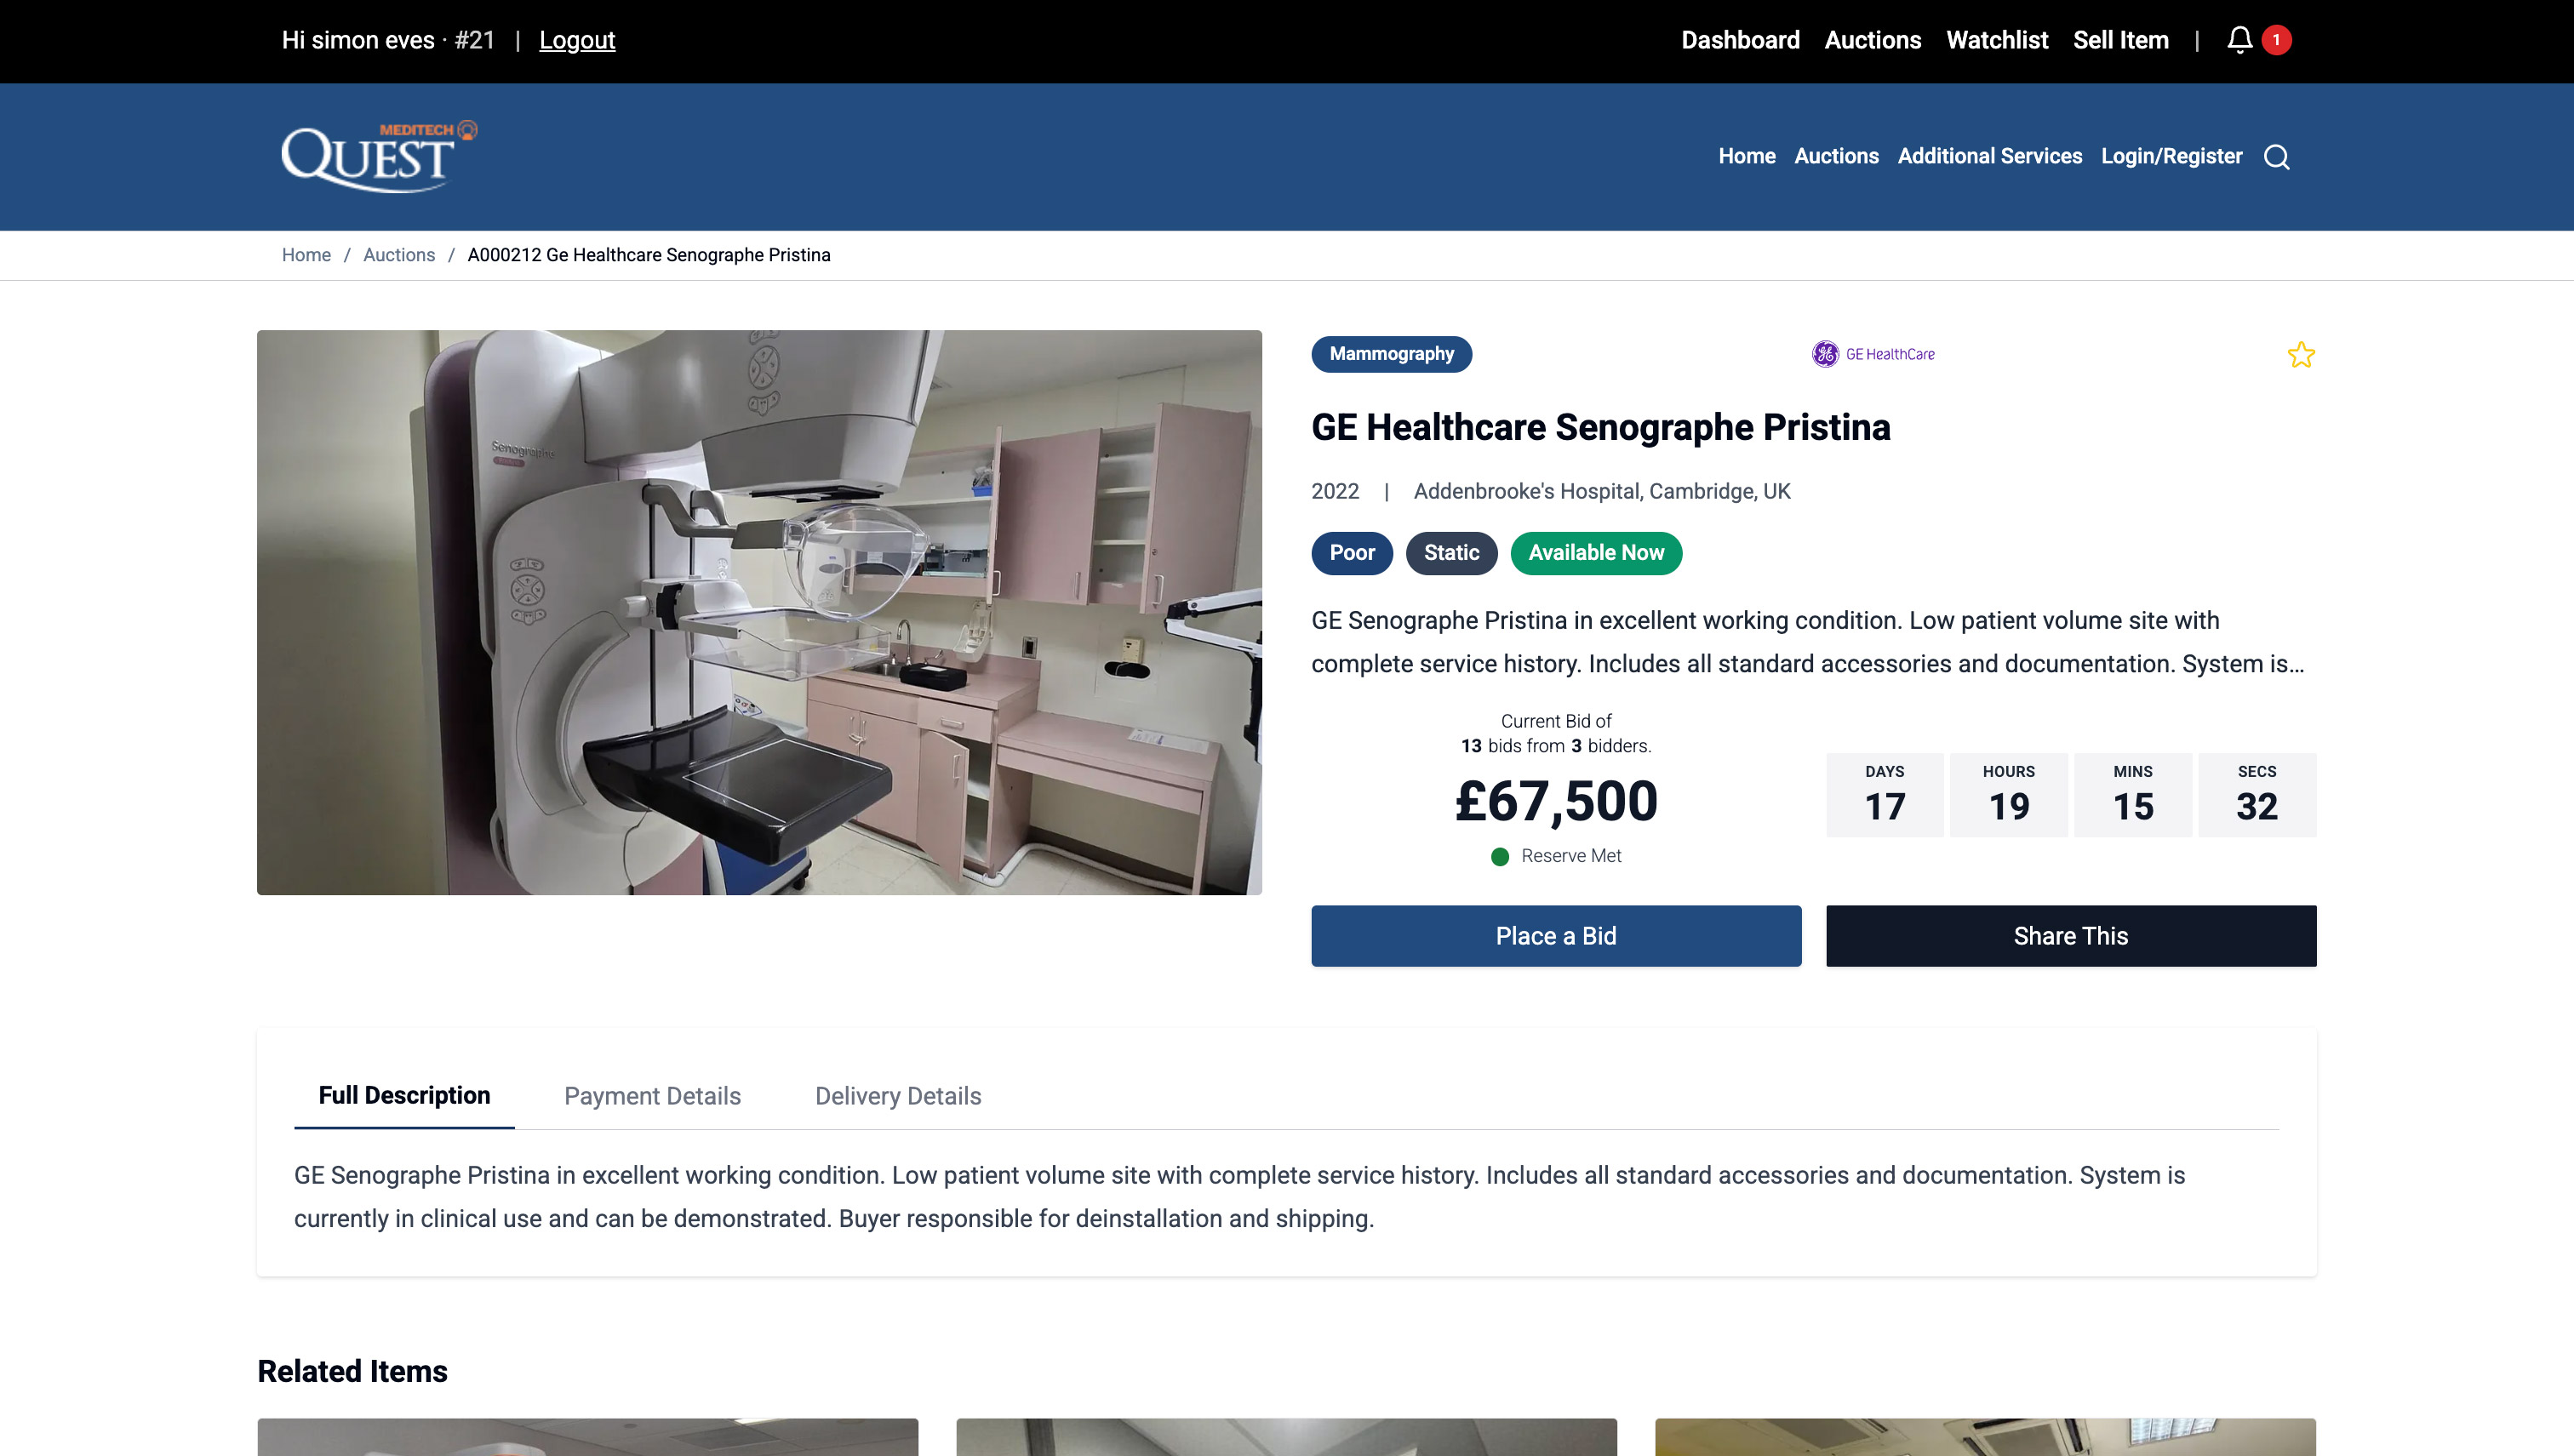Open the search magnifier icon
The image size is (2574, 1456).
(x=2277, y=157)
